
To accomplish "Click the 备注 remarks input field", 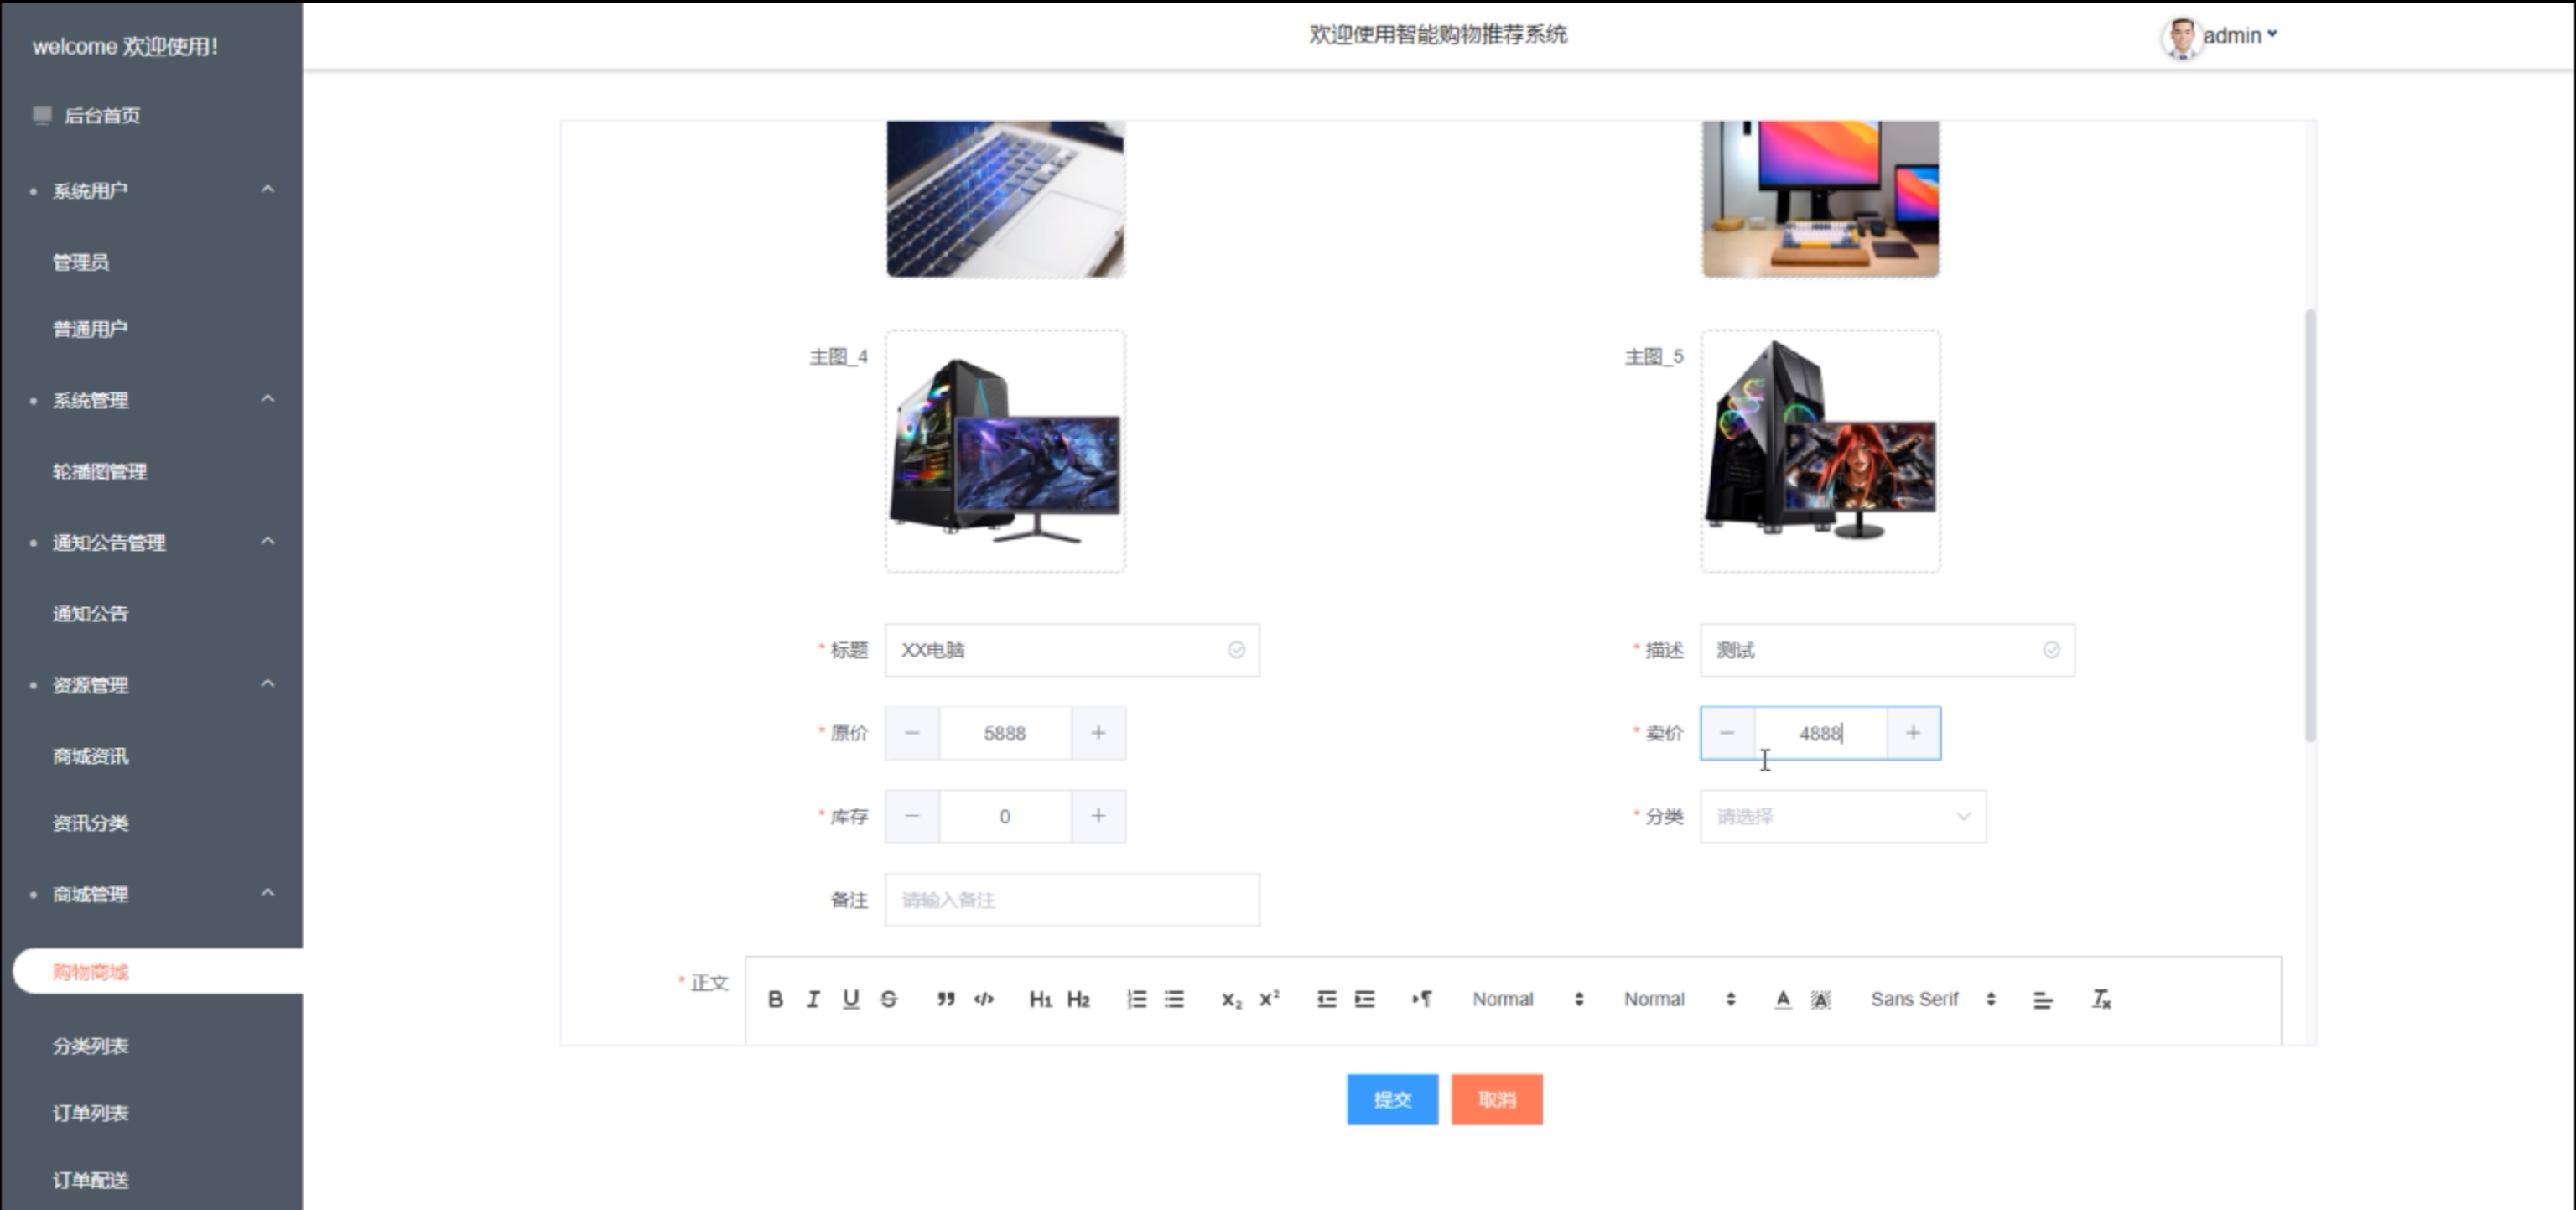I will (x=1071, y=900).
